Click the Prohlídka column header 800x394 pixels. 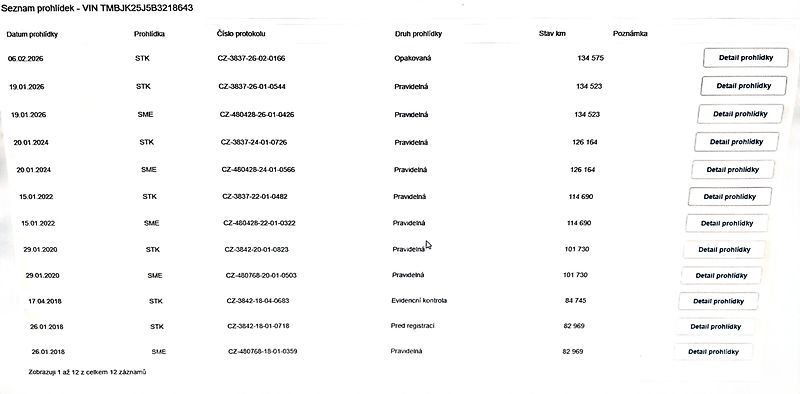coord(149,34)
